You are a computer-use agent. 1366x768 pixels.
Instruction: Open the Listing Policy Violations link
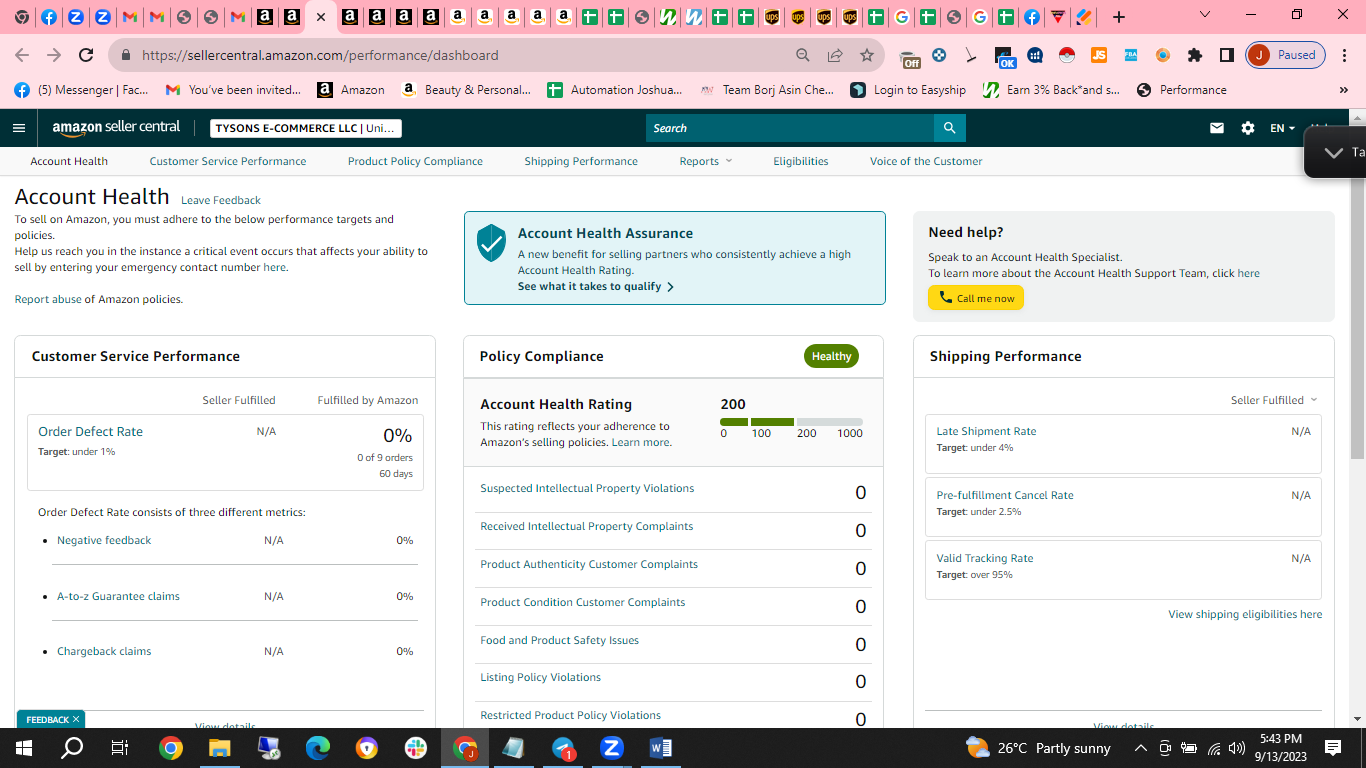540,677
